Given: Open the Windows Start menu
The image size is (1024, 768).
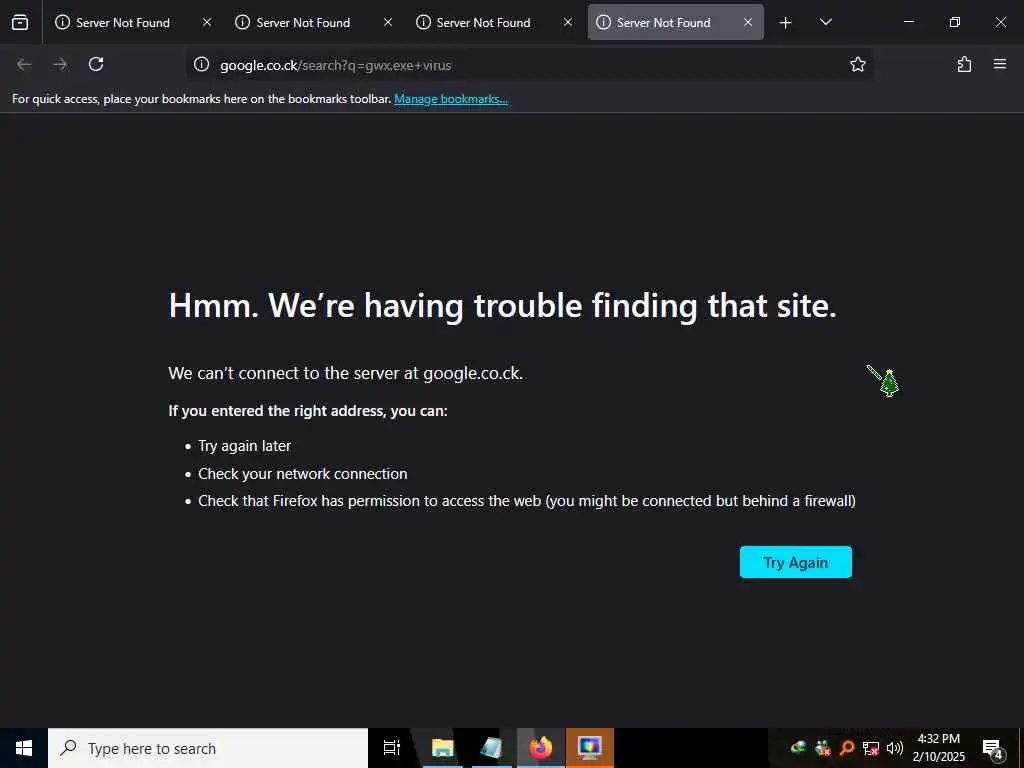Looking at the screenshot, I should 24,748.
